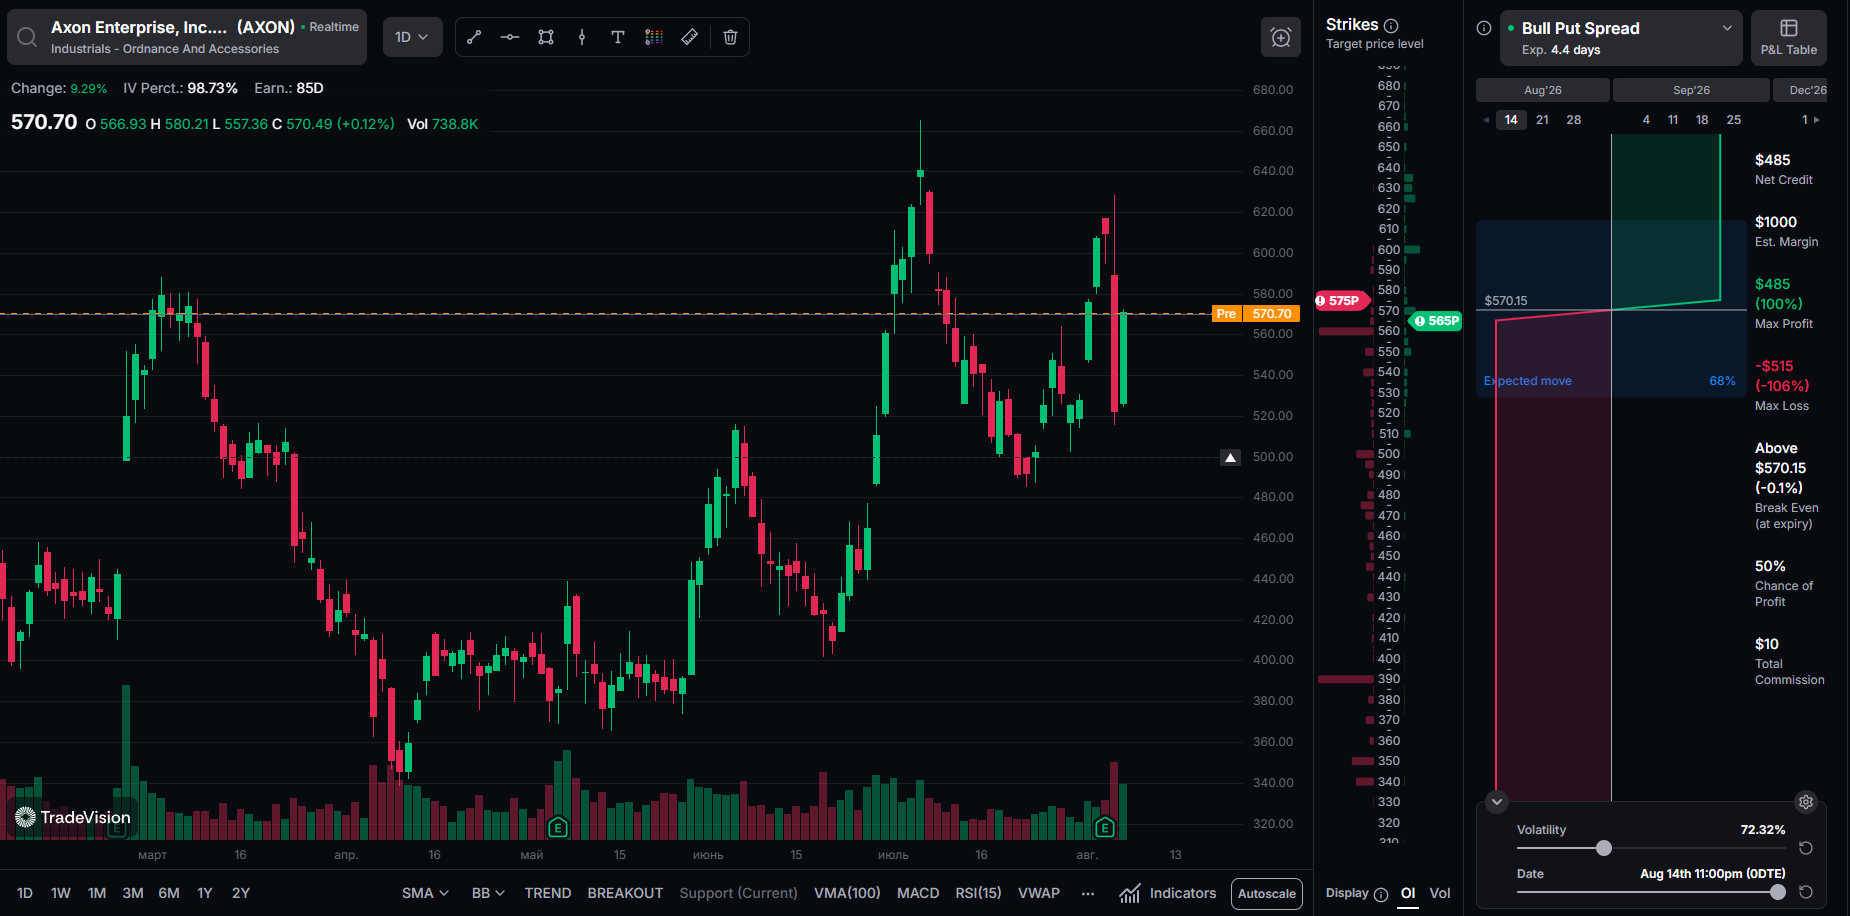Image resolution: width=1850 pixels, height=916 pixels.
Task: Expand the Bull Put Spread strategy dropdown
Action: (1621, 38)
